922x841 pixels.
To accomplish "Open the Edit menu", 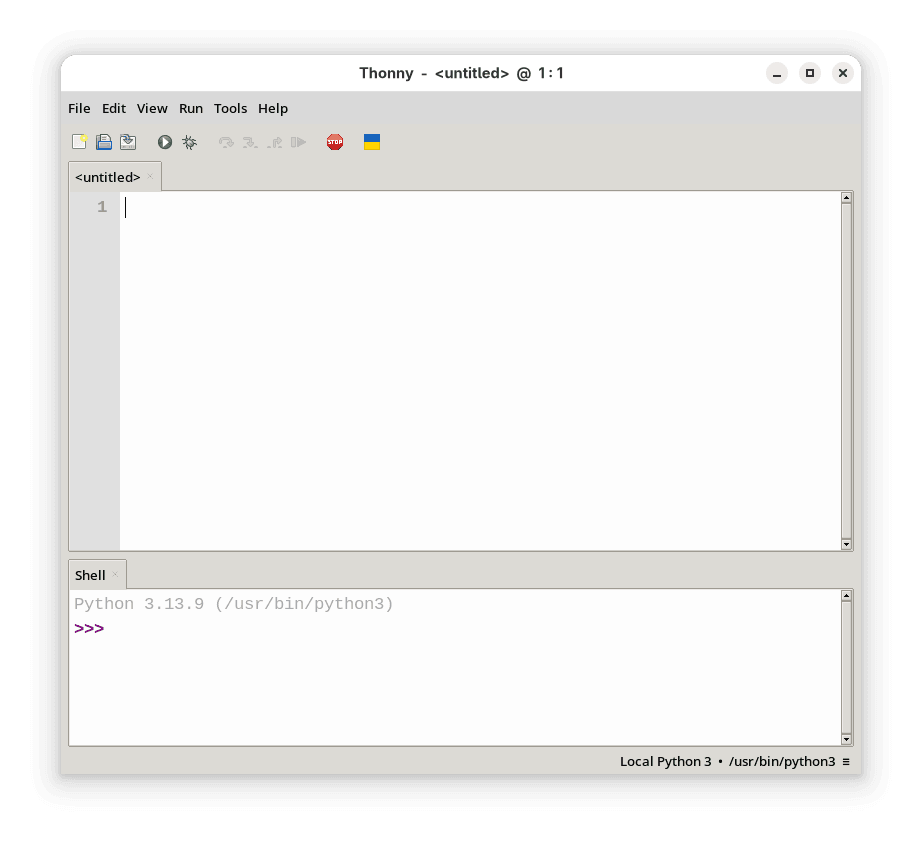I will [x=113, y=108].
